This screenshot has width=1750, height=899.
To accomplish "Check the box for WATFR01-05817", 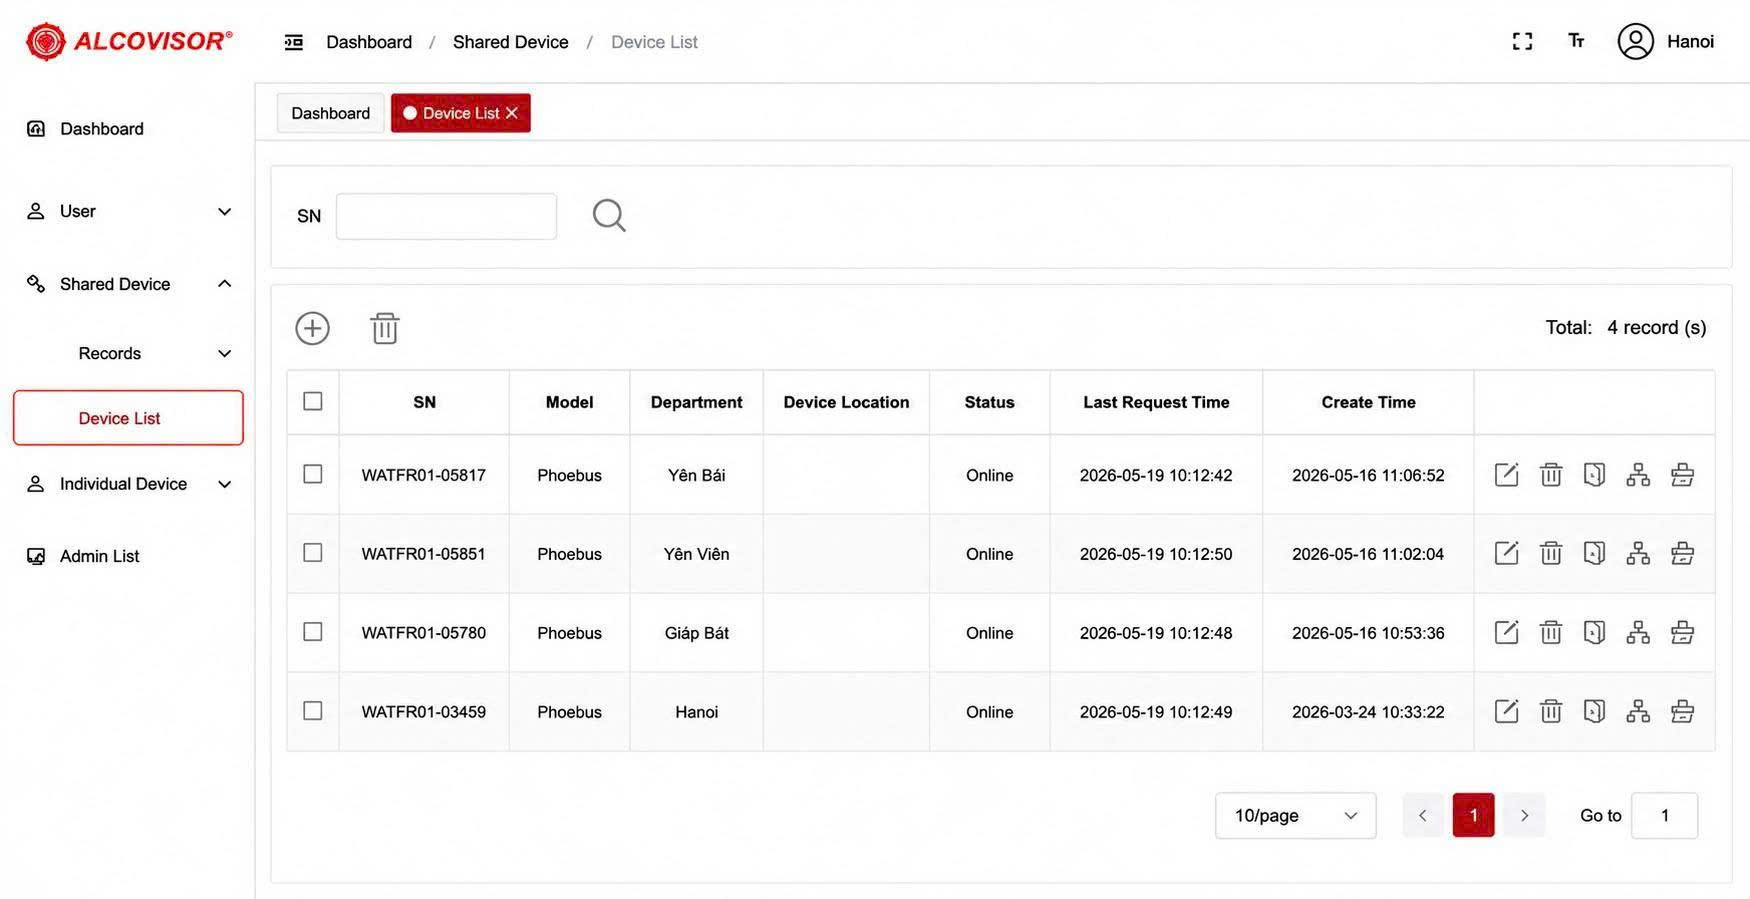I will pos(313,474).
